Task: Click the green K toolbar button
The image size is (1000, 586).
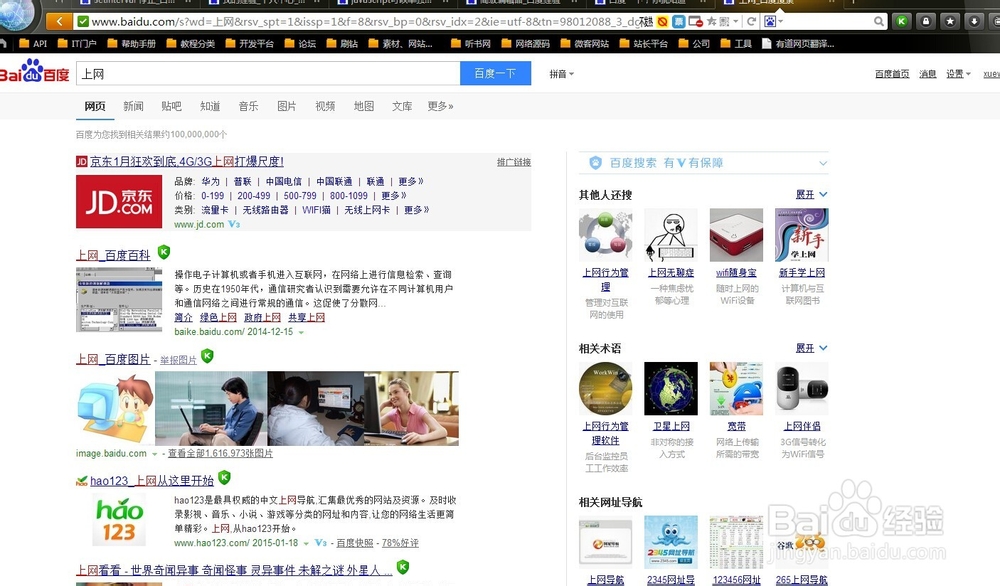Action: coord(901,22)
